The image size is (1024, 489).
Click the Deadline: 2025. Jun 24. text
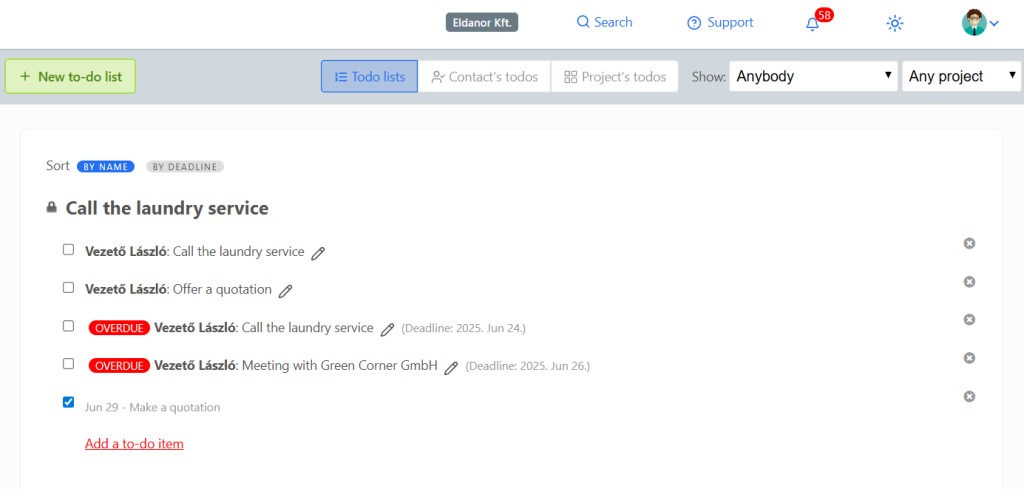click(464, 328)
